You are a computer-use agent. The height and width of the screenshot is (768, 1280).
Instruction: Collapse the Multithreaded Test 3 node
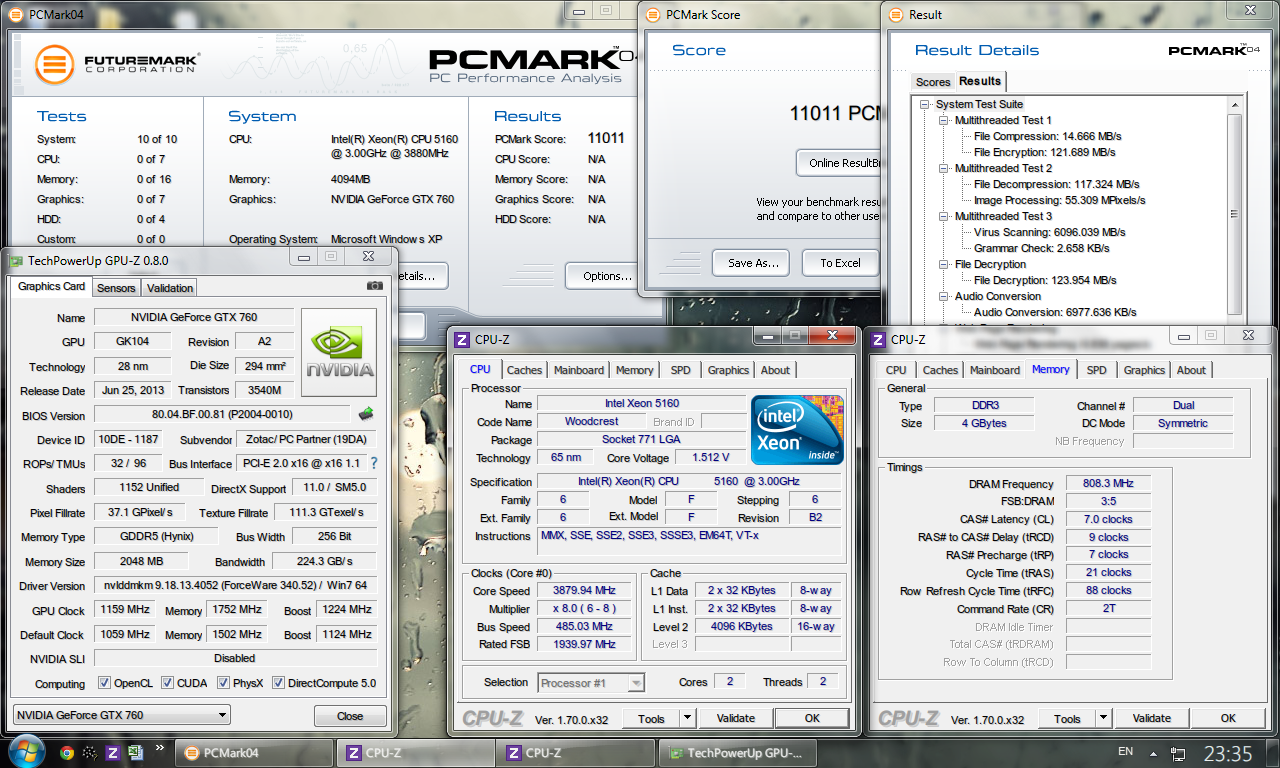[945, 216]
